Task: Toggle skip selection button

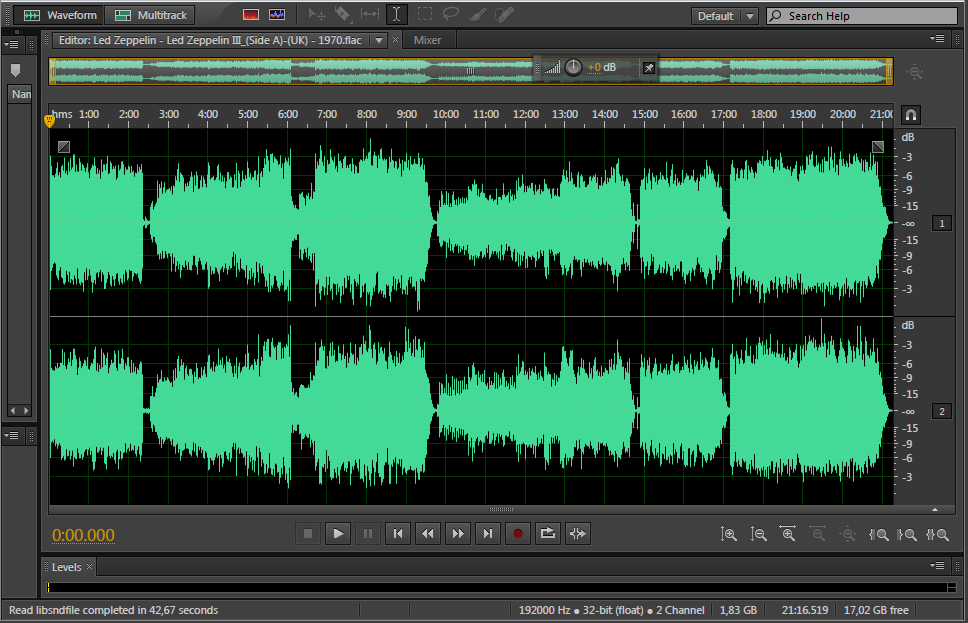Action: pyautogui.click(x=578, y=533)
